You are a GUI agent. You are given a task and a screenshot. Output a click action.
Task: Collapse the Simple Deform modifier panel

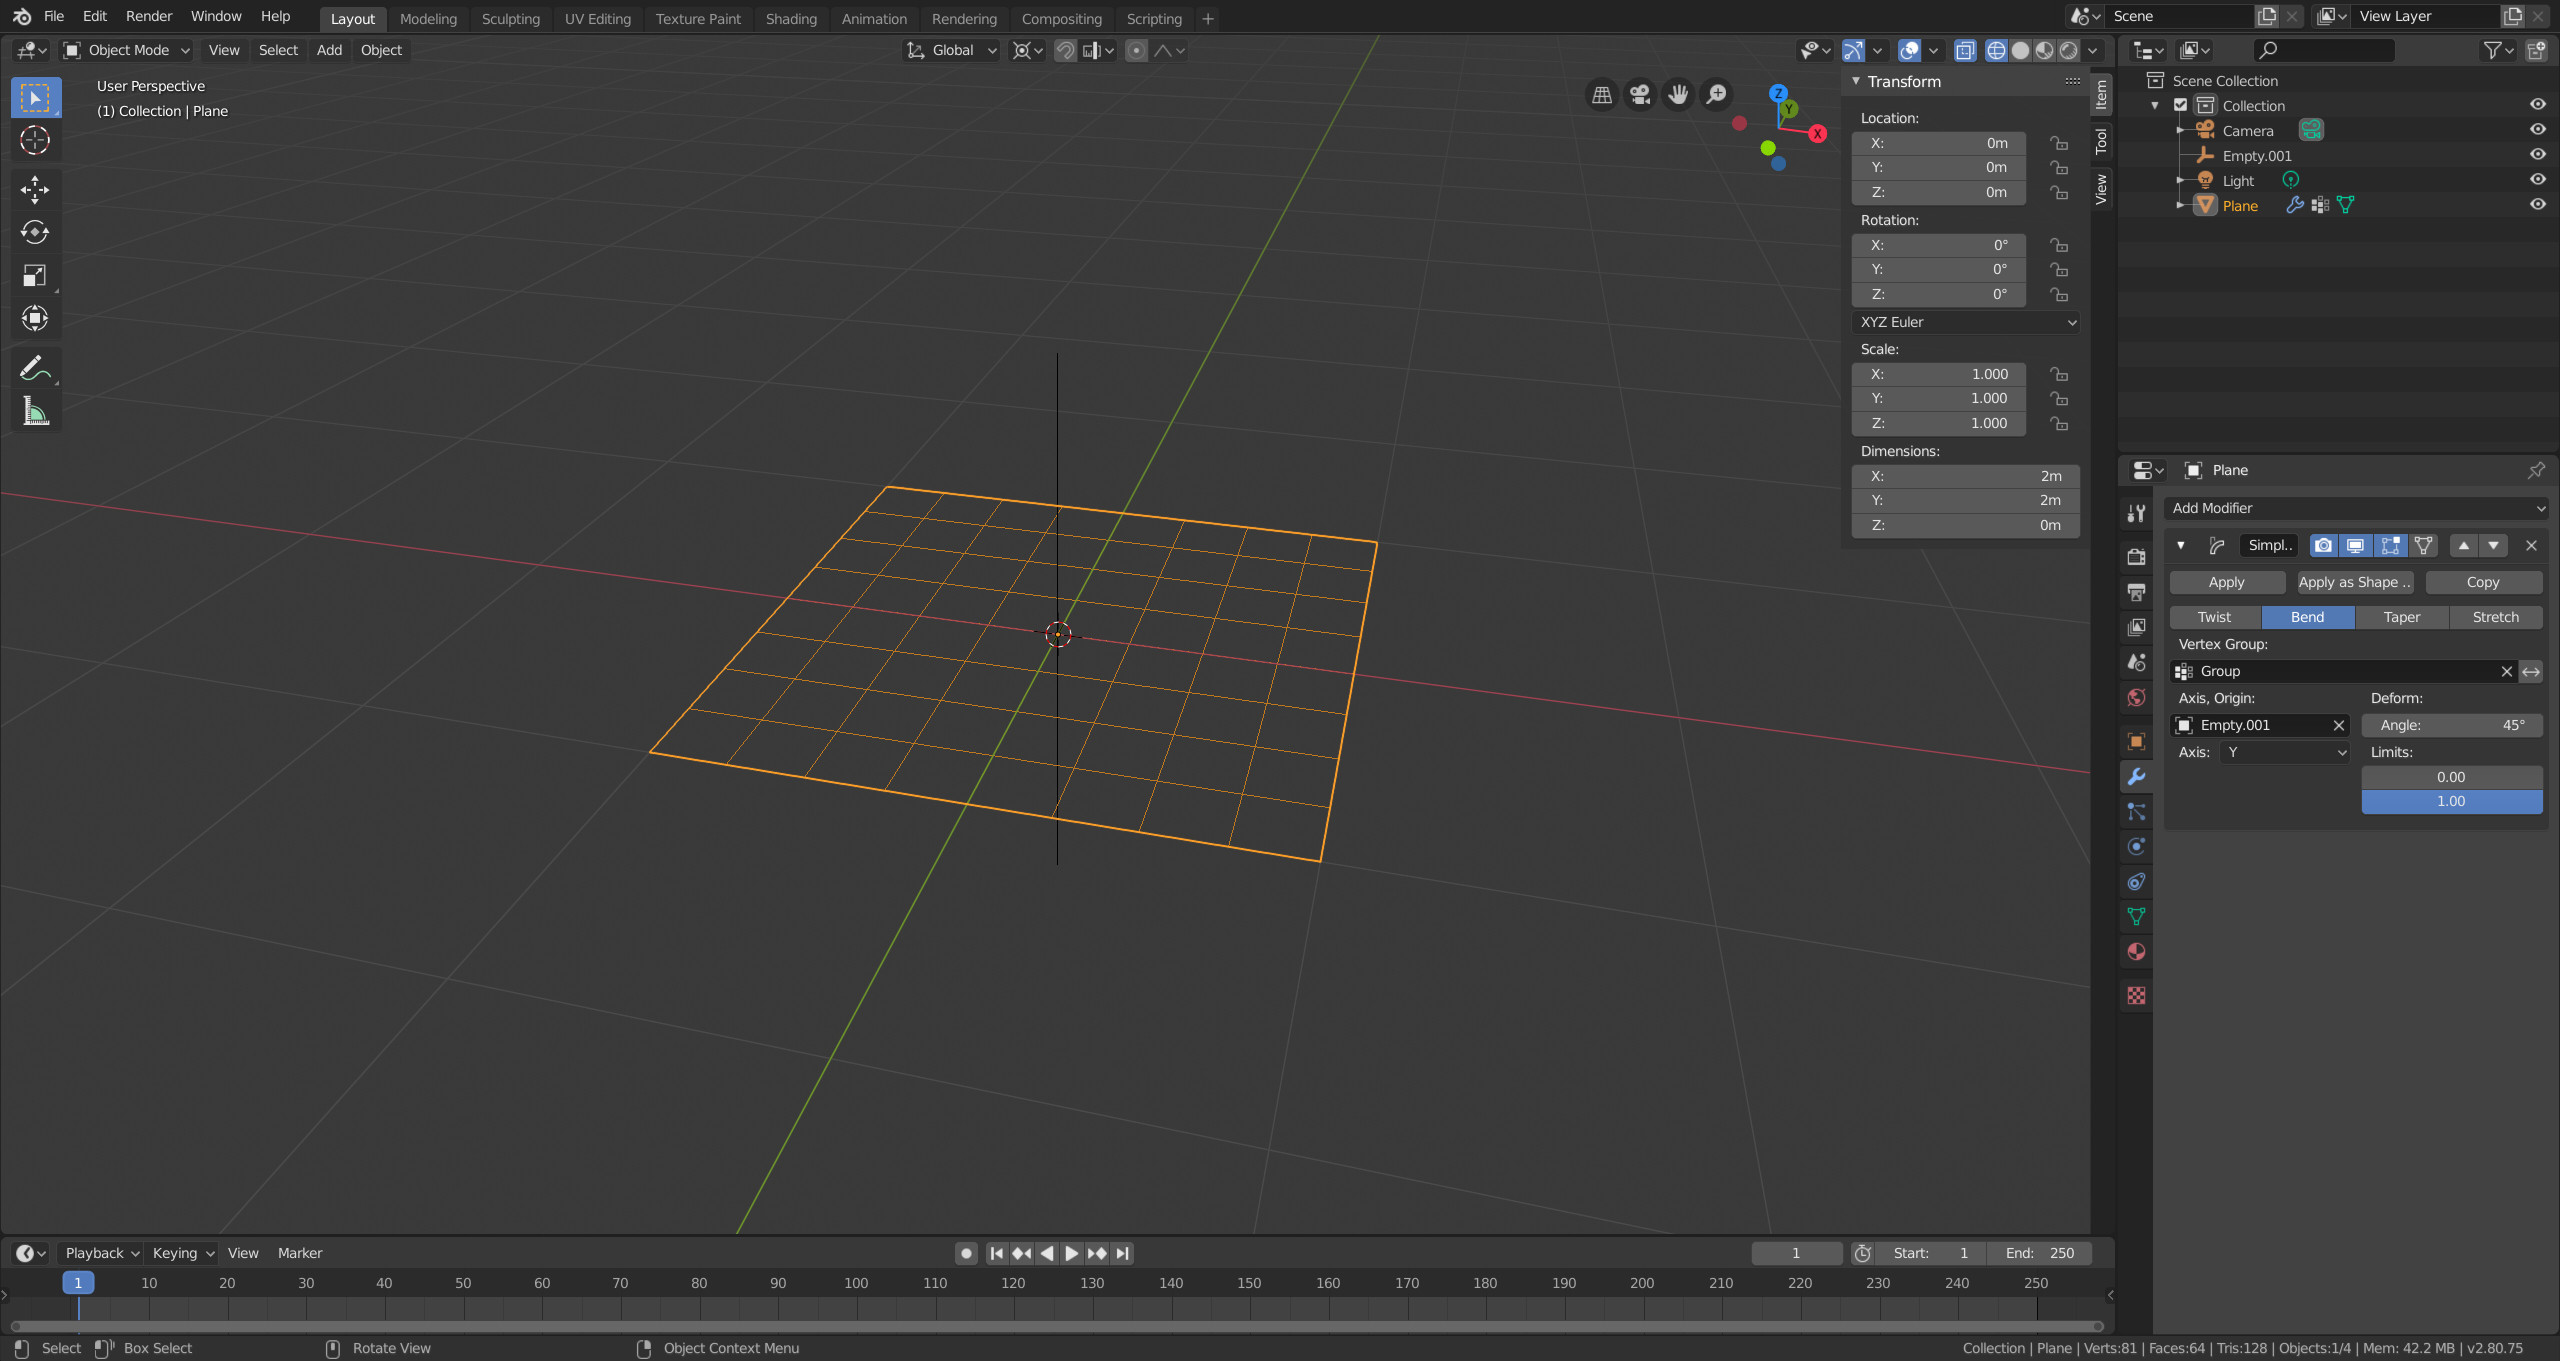pyautogui.click(x=2181, y=546)
